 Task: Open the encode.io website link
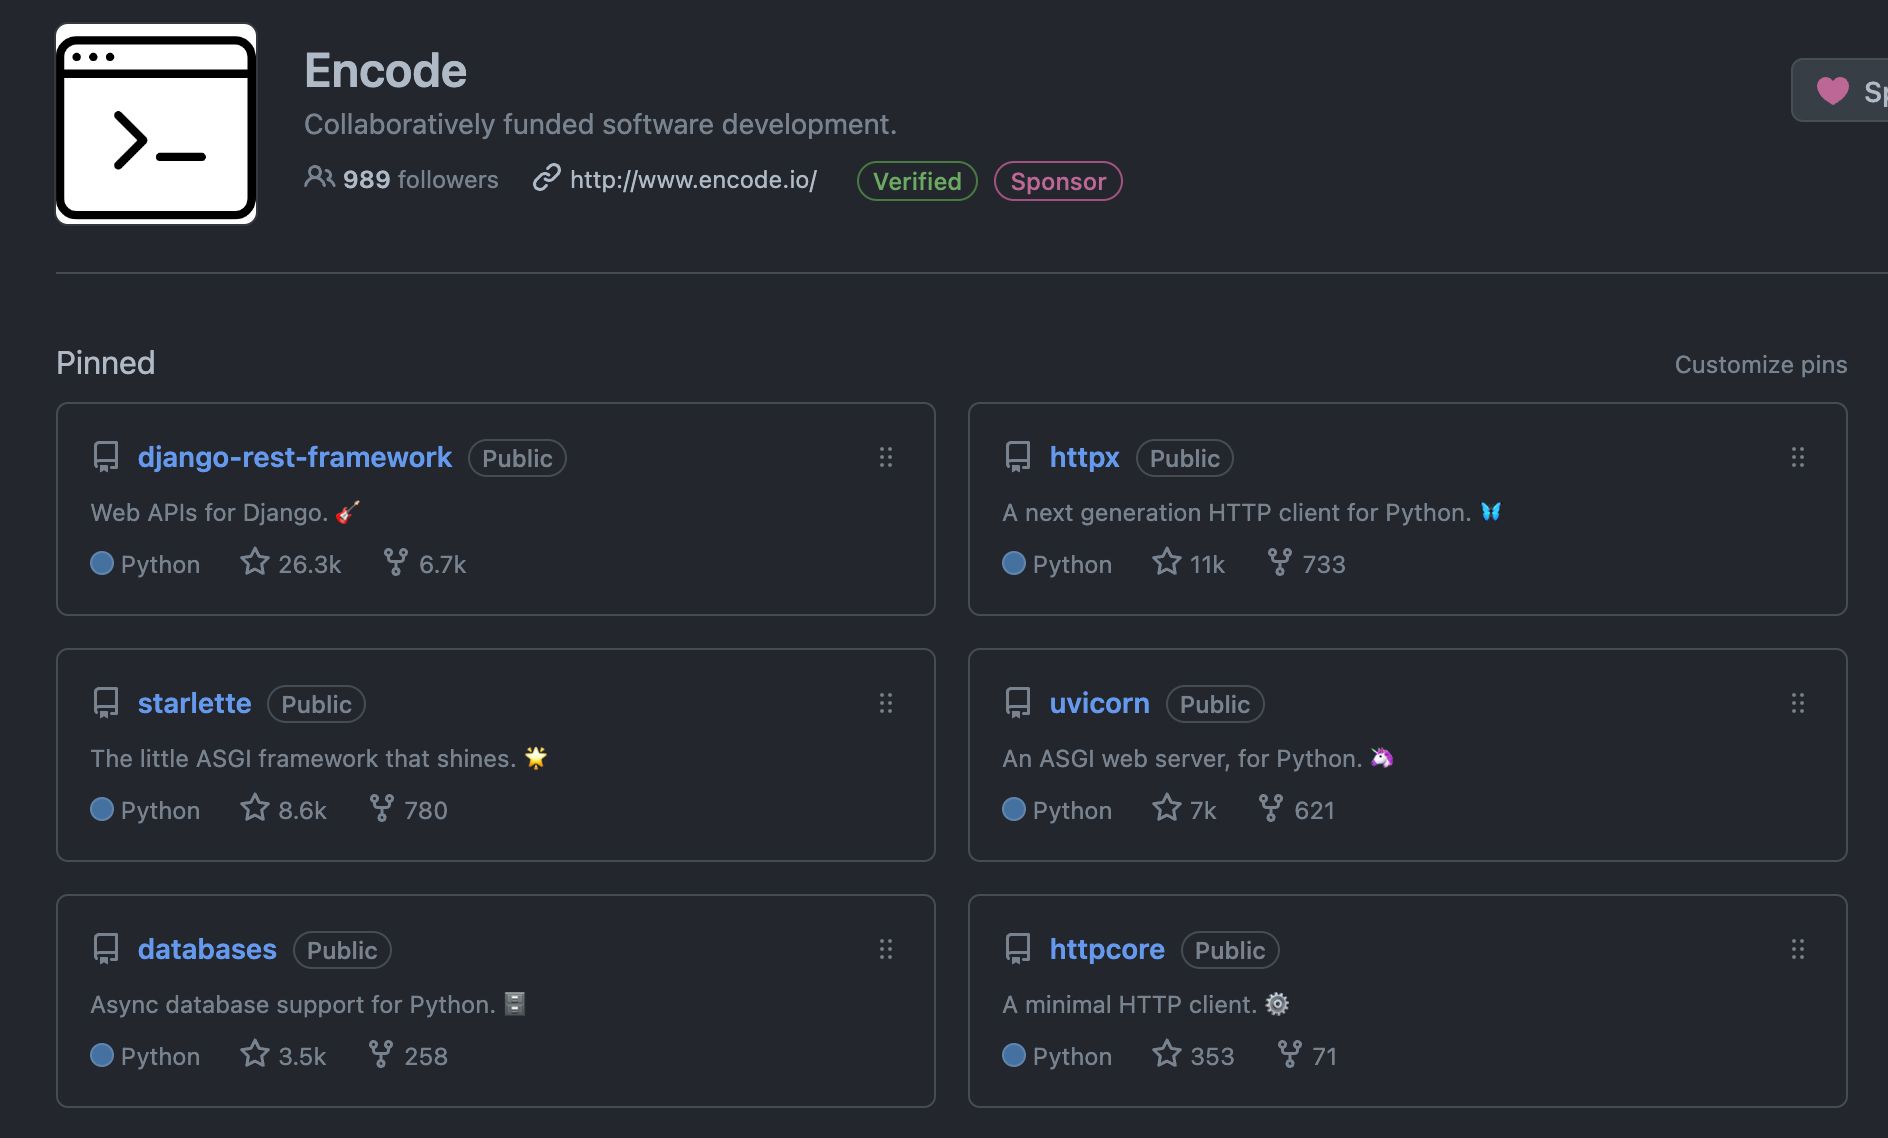point(692,180)
